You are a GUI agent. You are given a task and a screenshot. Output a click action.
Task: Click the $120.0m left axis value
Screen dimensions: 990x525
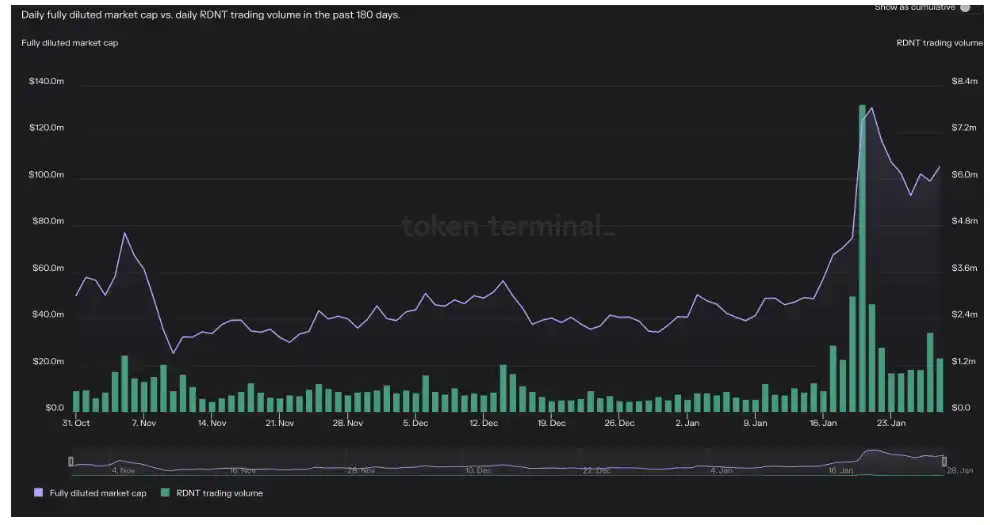click(46, 127)
